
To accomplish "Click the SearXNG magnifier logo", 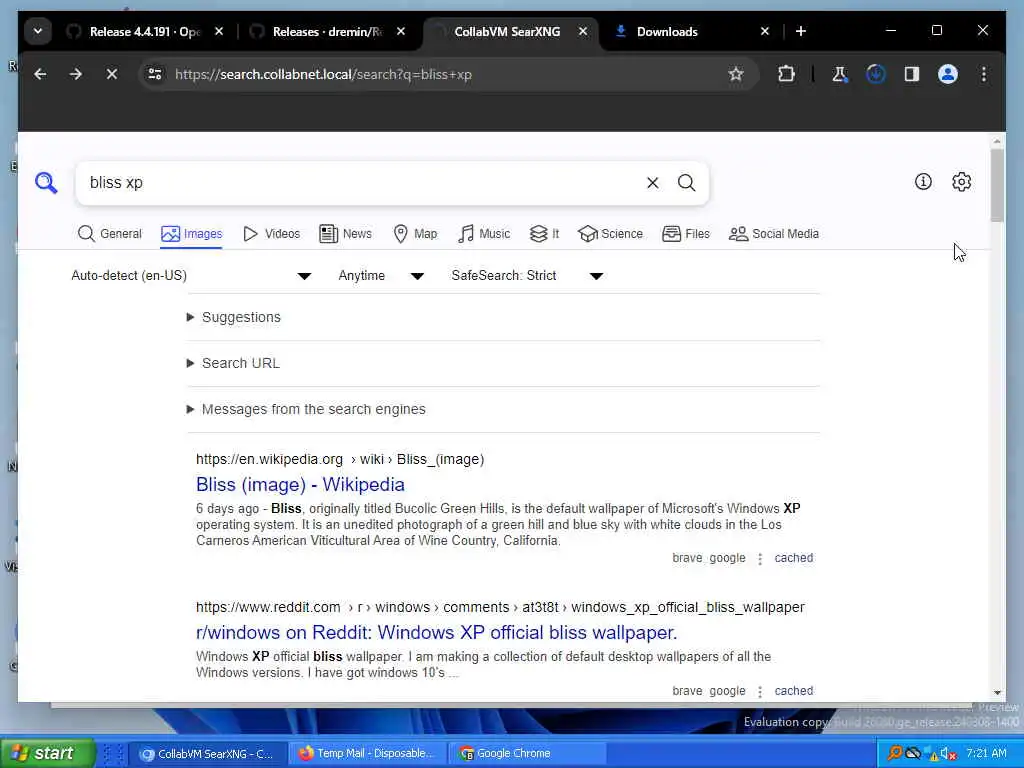I will (x=46, y=183).
